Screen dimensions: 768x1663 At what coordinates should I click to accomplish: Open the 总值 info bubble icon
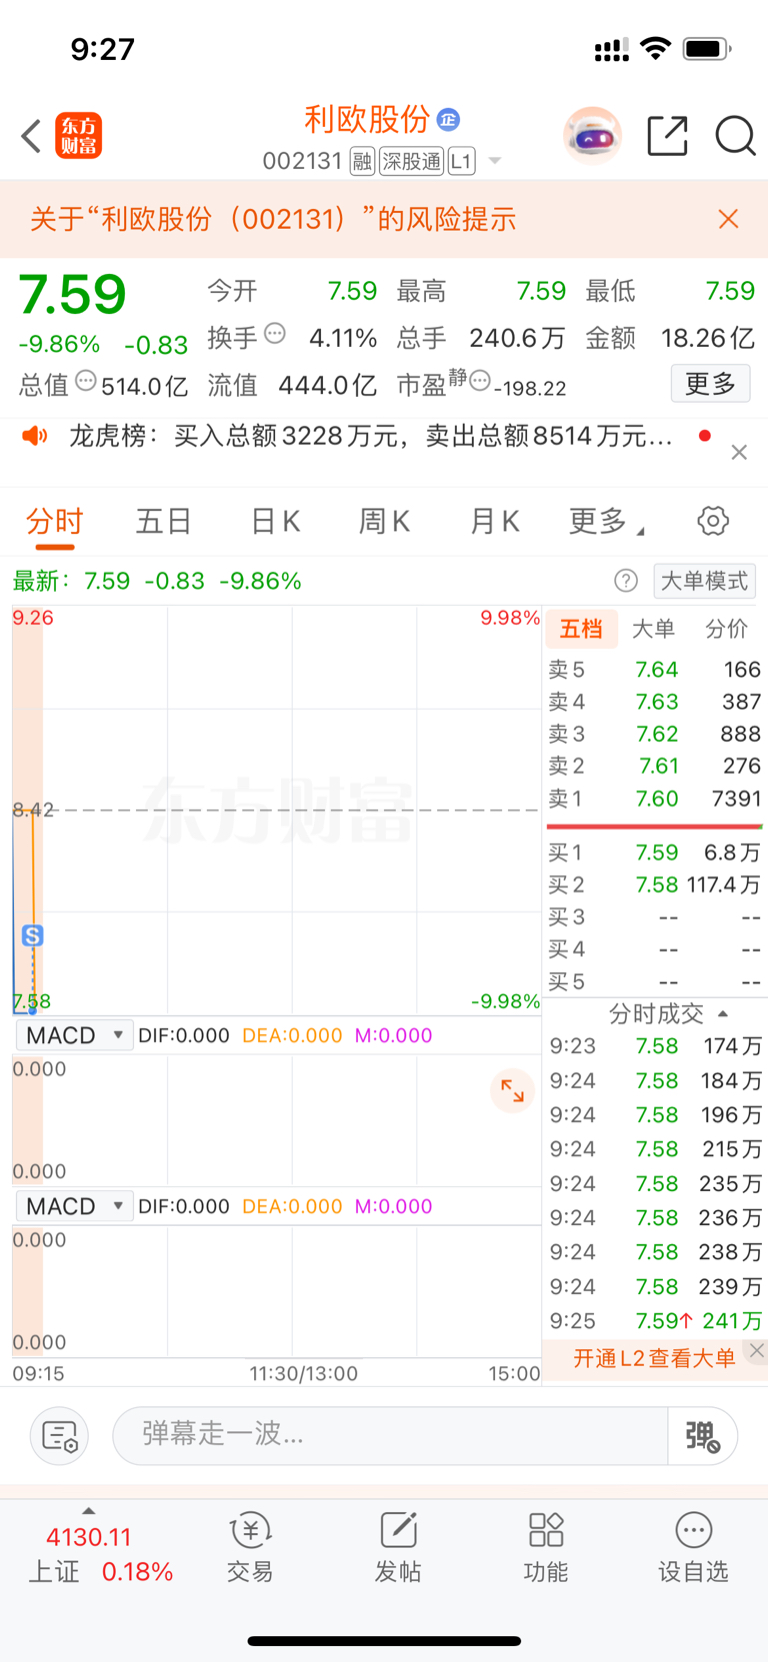coord(86,381)
